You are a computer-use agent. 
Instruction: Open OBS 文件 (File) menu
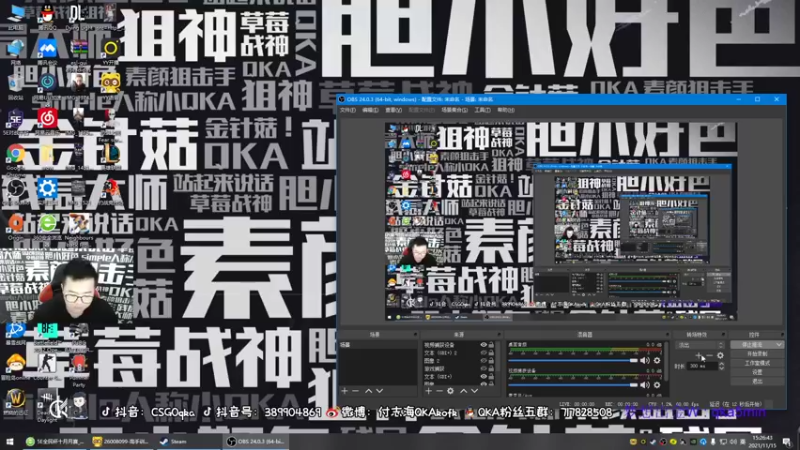click(x=347, y=110)
